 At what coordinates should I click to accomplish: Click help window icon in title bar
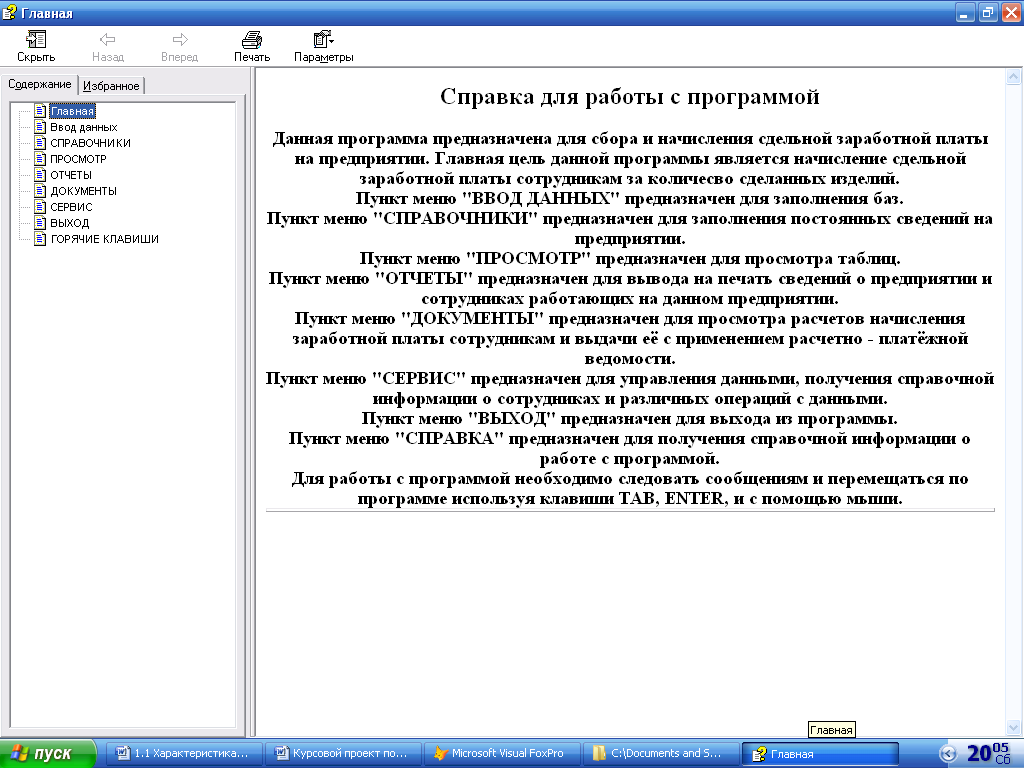pyautogui.click(x=9, y=12)
